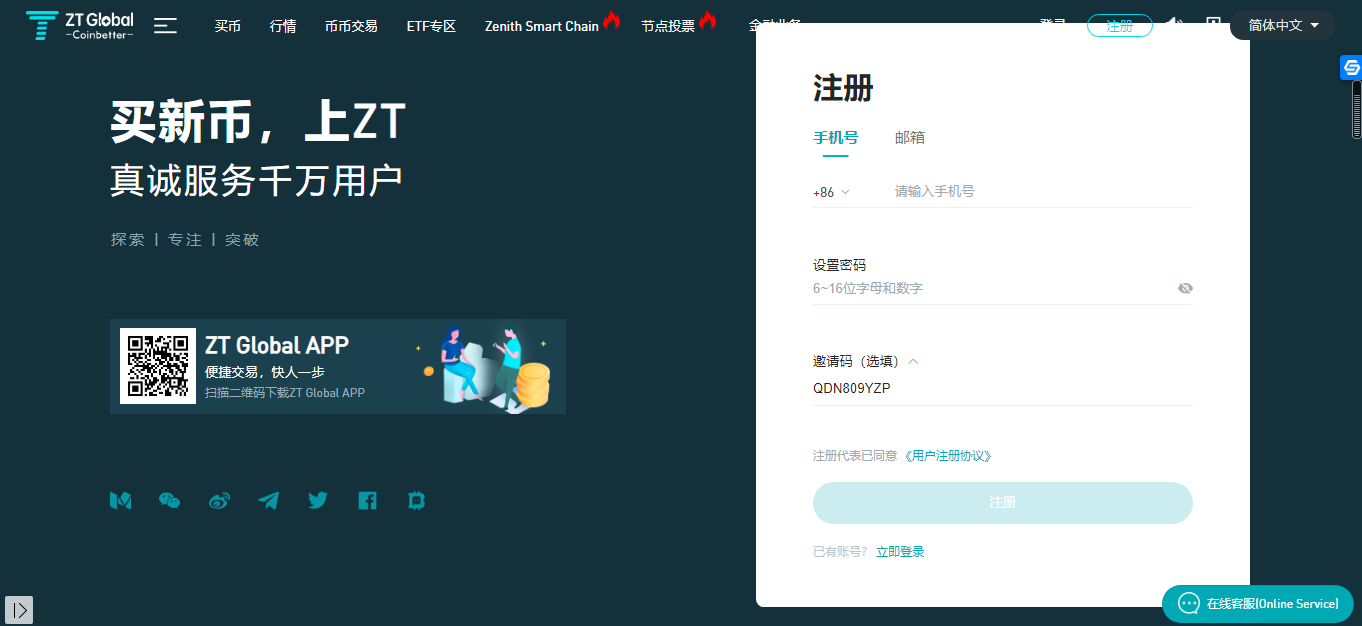
Task: Click the 请输入手机号 phone input field
Action: (1043, 192)
